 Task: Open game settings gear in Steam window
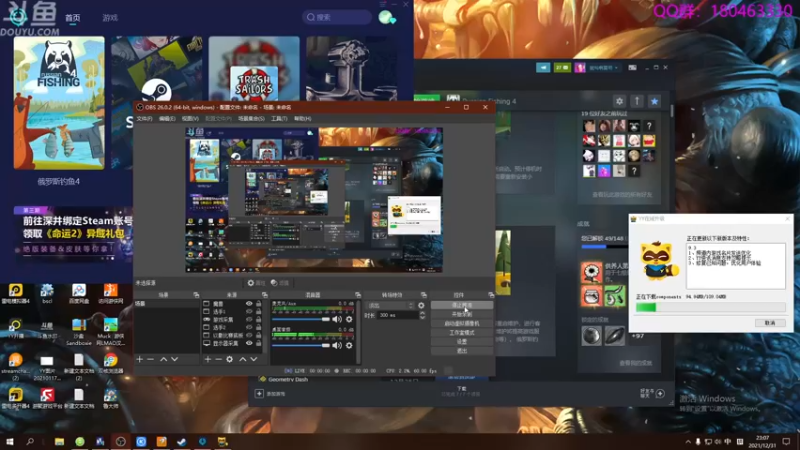click(619, 101)
